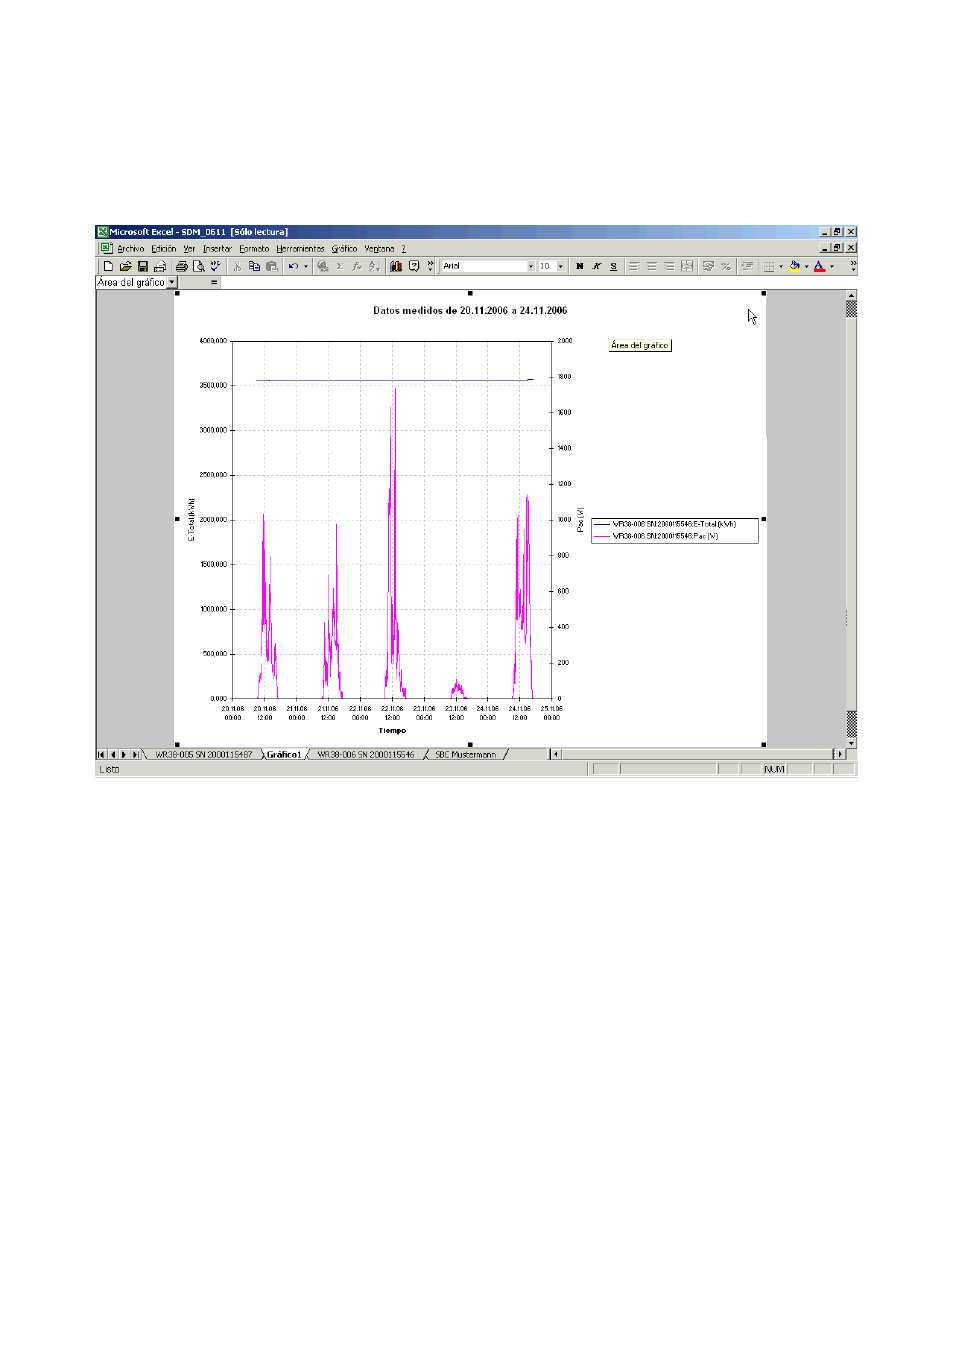This screenshot has width=954, height=1351.
Task: Open the Herramientas menu
Action: (x=300, y=249)
